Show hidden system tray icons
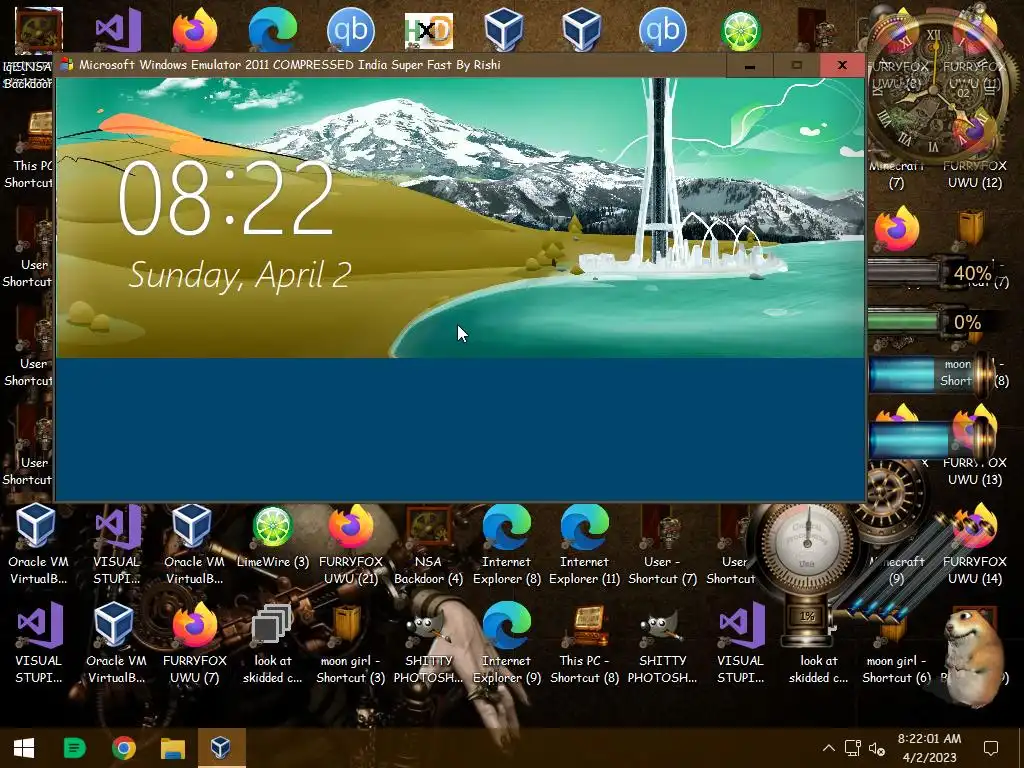The image size is (1024, 768). (x=828, y=748)
